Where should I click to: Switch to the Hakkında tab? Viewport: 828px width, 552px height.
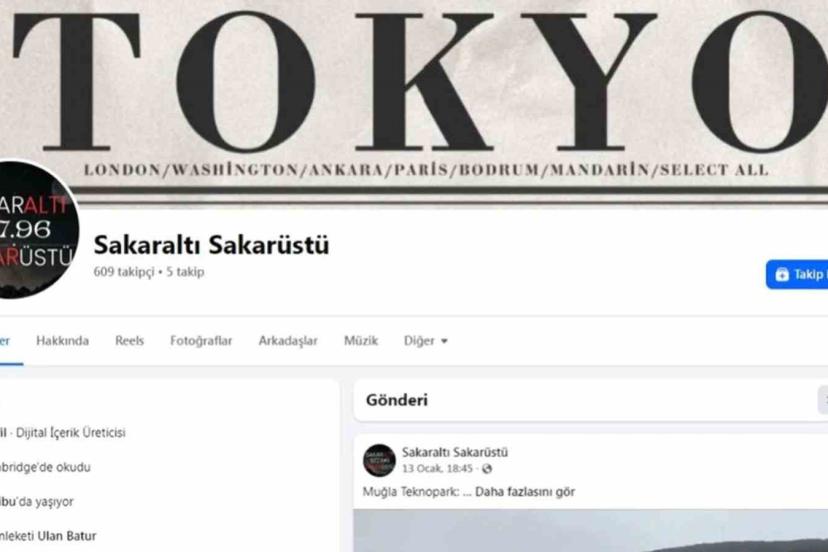pyautogui.click(x=62, y=341)
